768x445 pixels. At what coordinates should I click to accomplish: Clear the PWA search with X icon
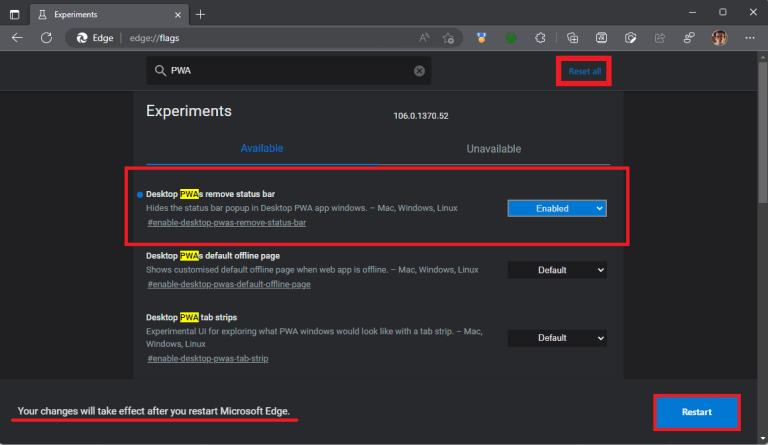point(419,70)
